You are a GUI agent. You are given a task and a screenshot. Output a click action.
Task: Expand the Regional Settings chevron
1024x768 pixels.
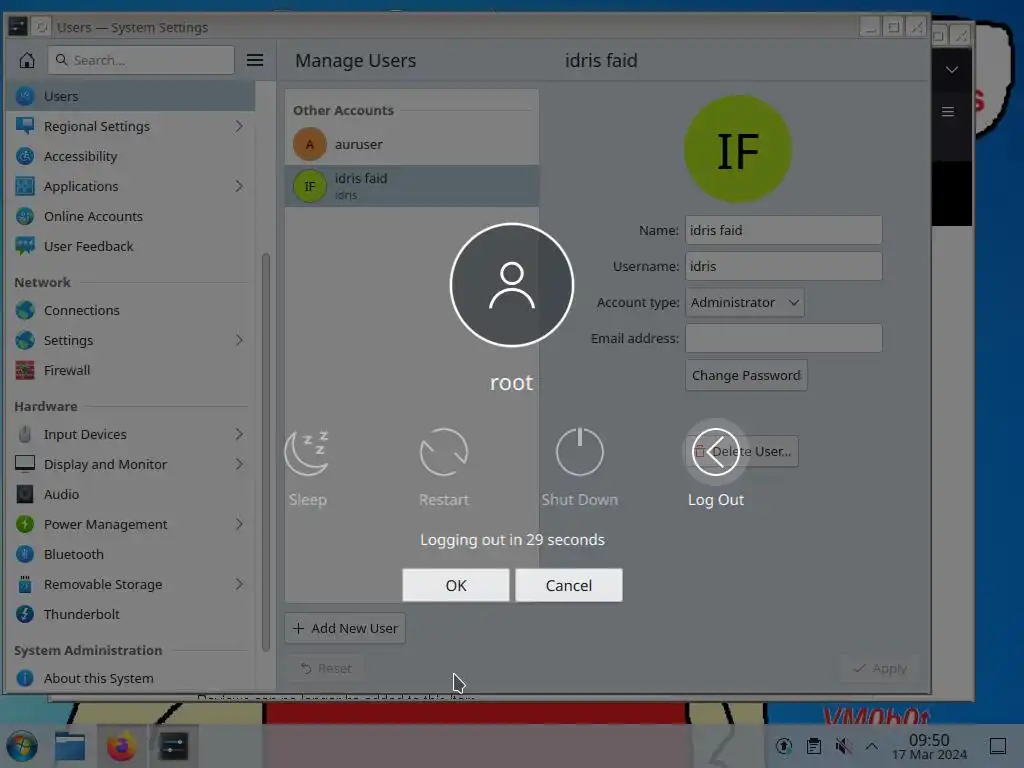coord(239,126)
